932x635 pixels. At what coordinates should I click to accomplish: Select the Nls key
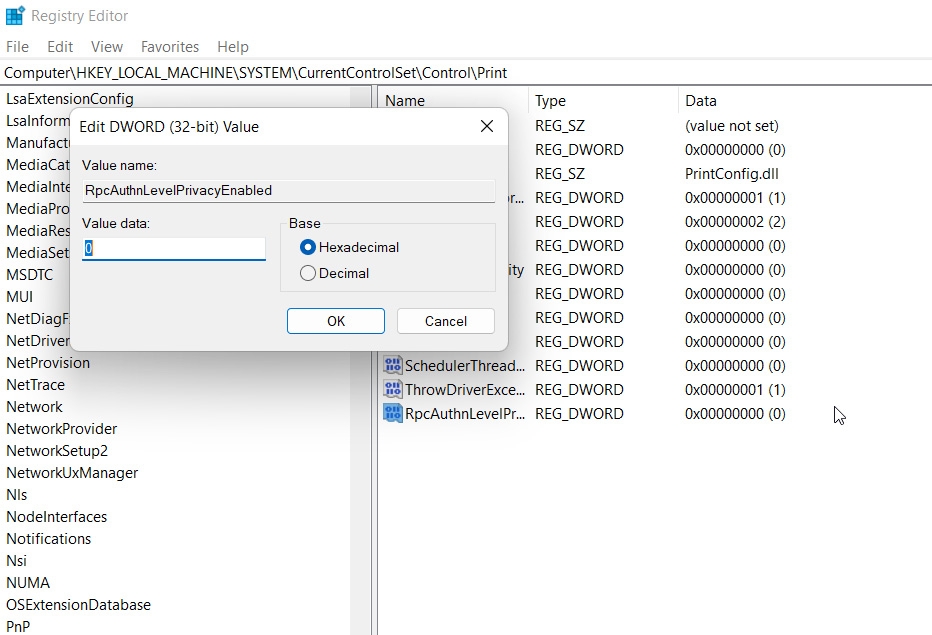tap(17, 495)
